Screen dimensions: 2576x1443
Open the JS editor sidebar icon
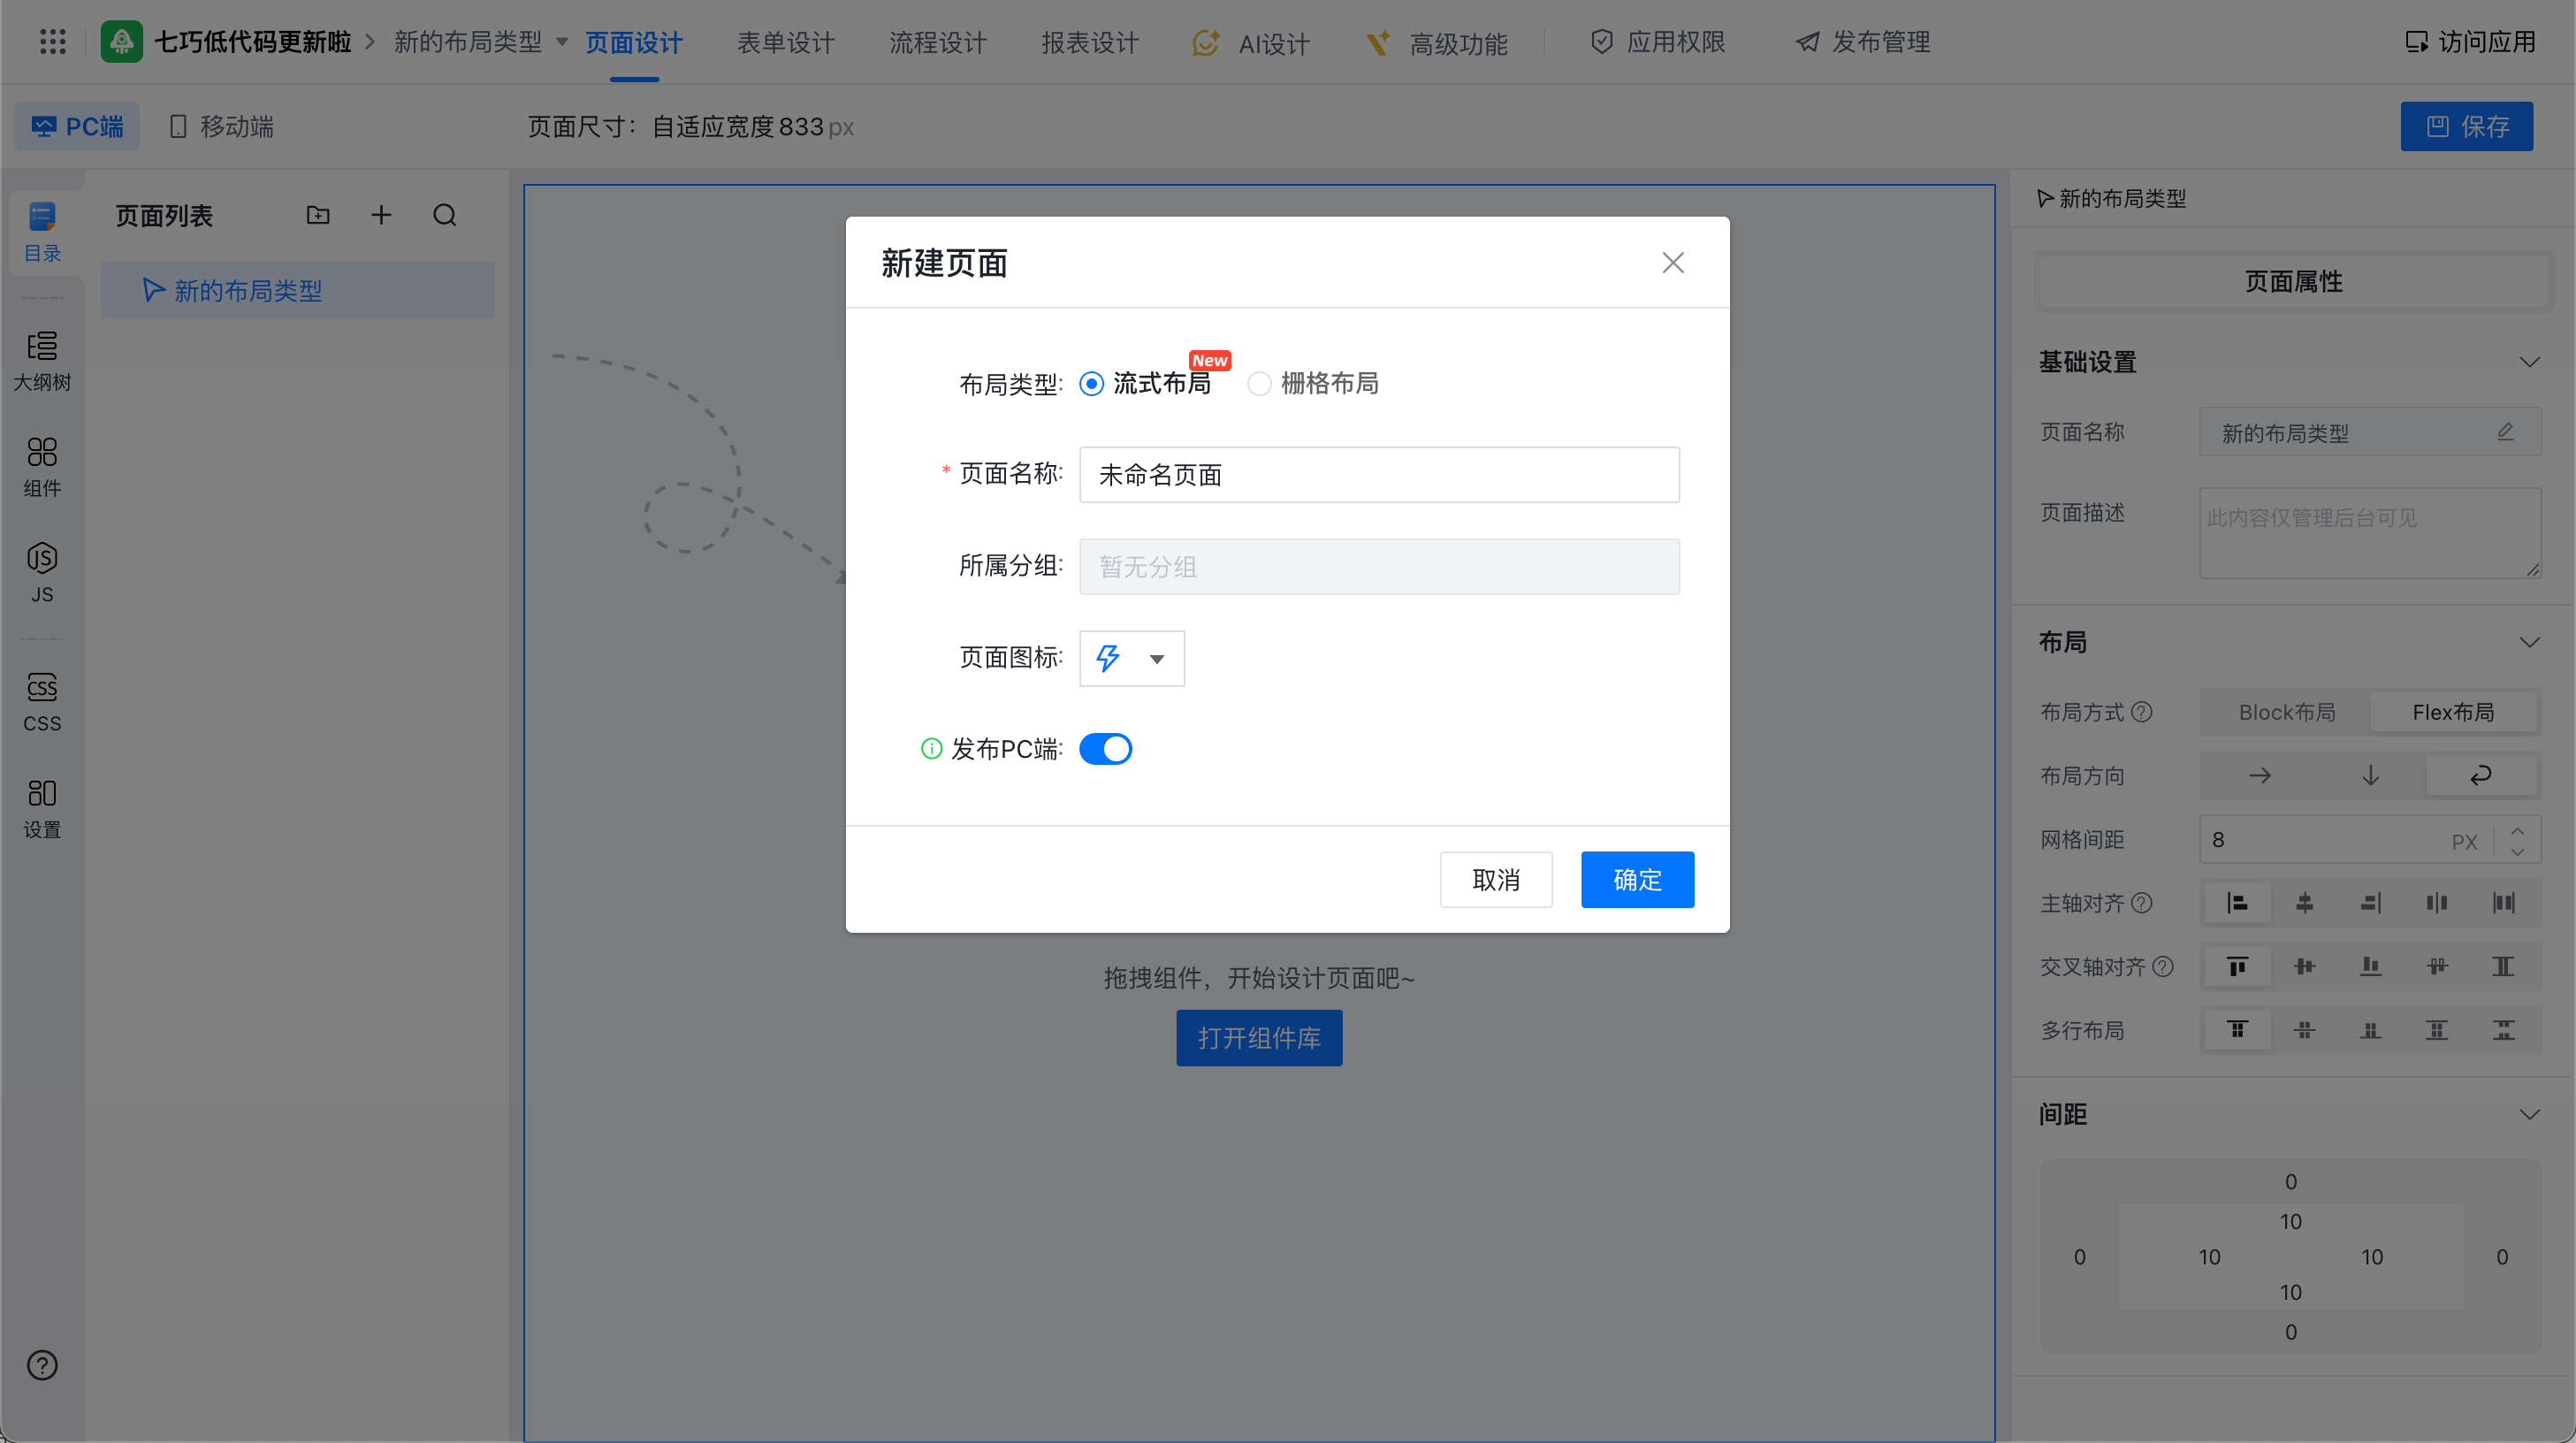coord(42,572)
